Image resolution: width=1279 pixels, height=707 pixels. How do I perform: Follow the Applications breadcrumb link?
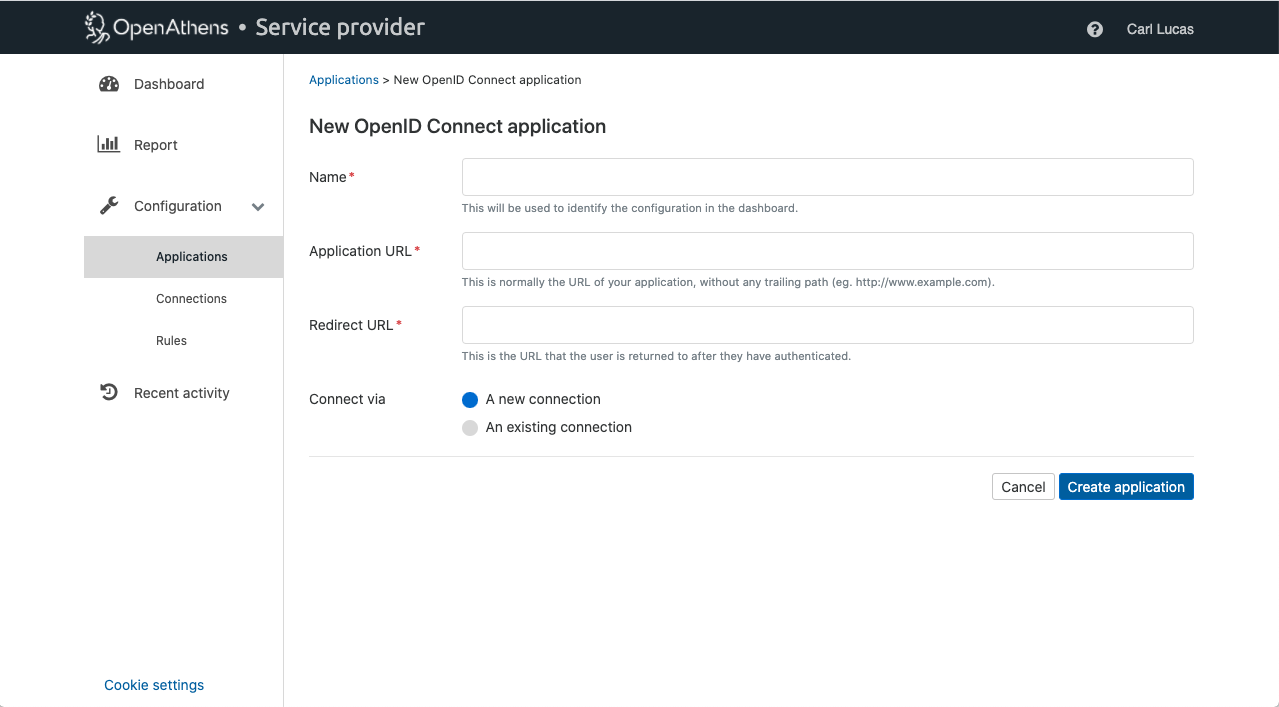[343, 80]
